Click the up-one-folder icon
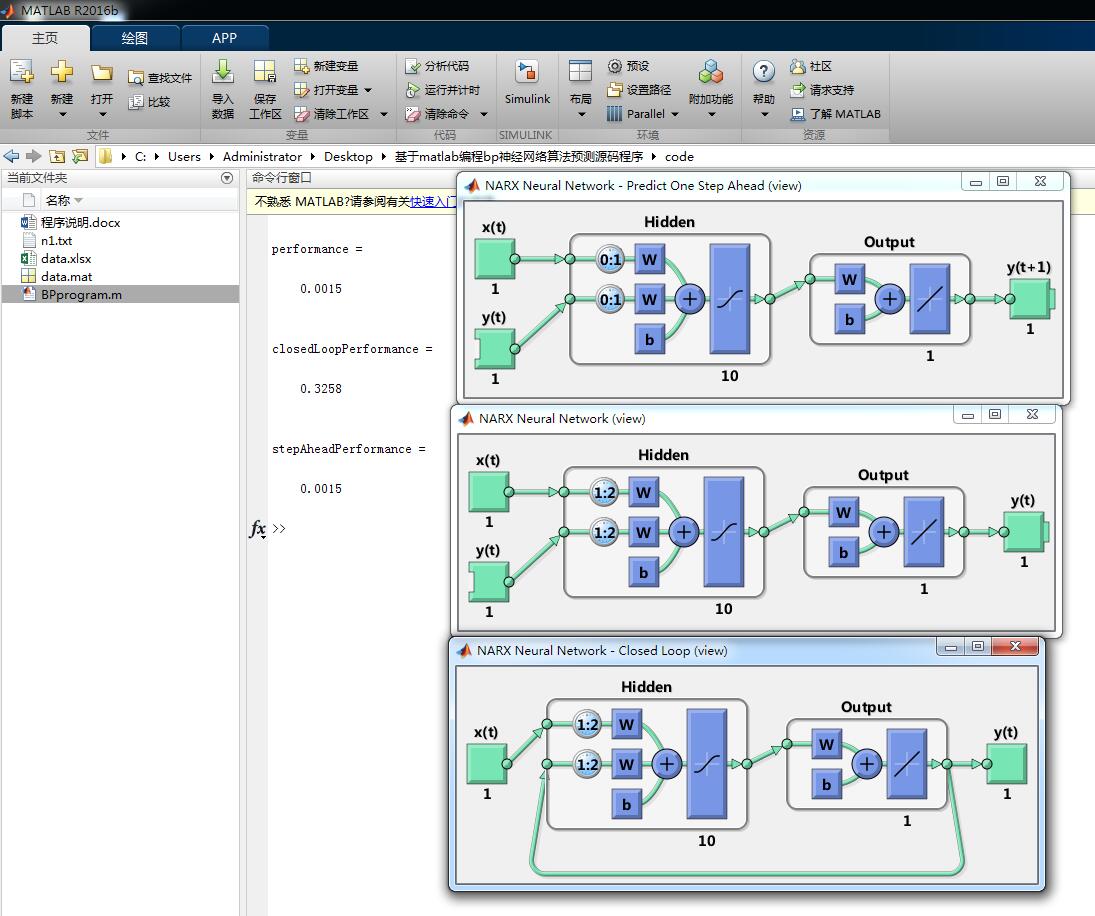 click(x=57, y=156)
